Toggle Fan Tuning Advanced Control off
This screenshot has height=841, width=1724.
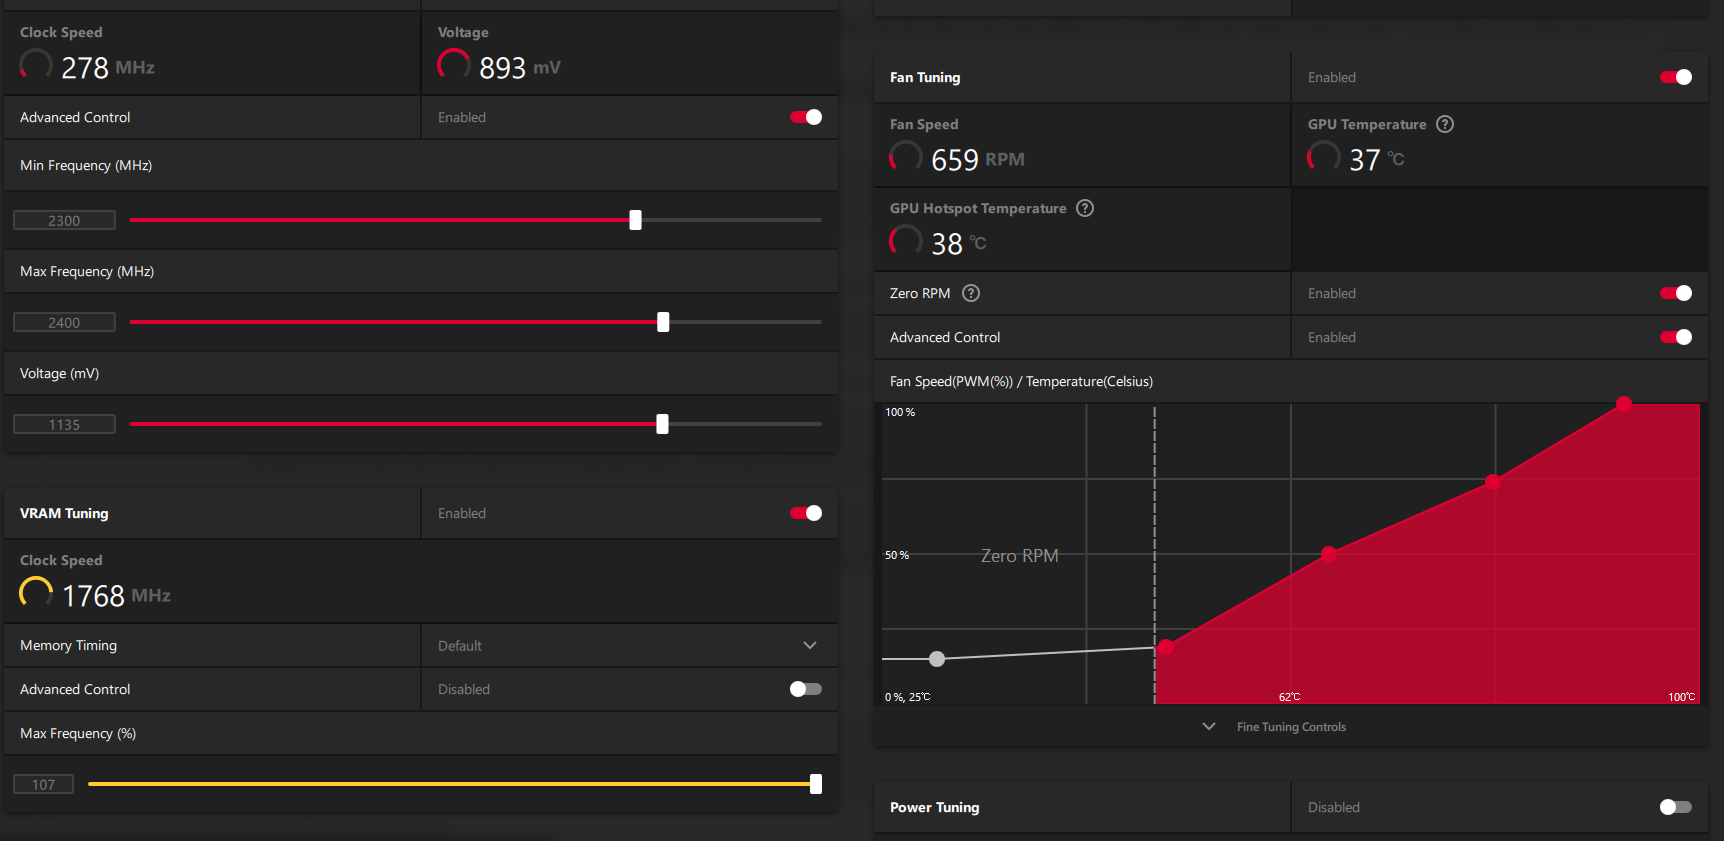pyautogui.click(x=1676, y=337)
